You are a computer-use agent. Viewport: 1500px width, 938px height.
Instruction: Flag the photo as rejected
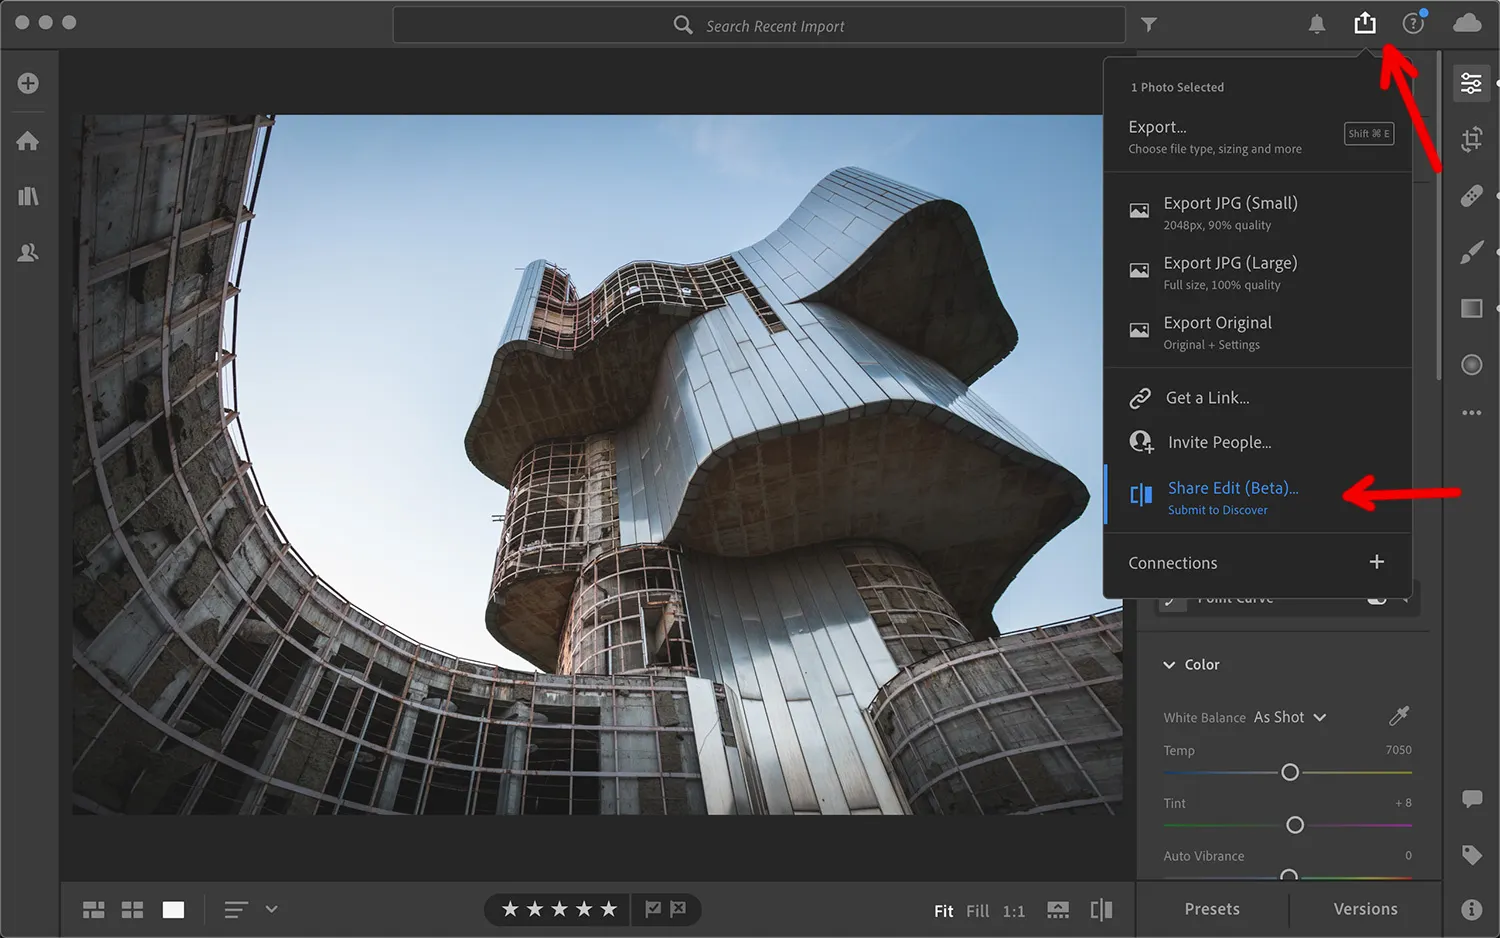point(678,909)
